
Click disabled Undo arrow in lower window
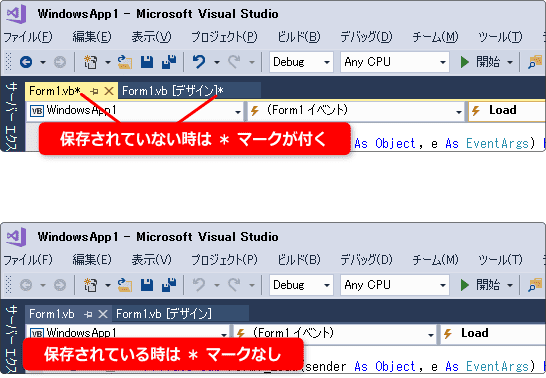(199, 285)
